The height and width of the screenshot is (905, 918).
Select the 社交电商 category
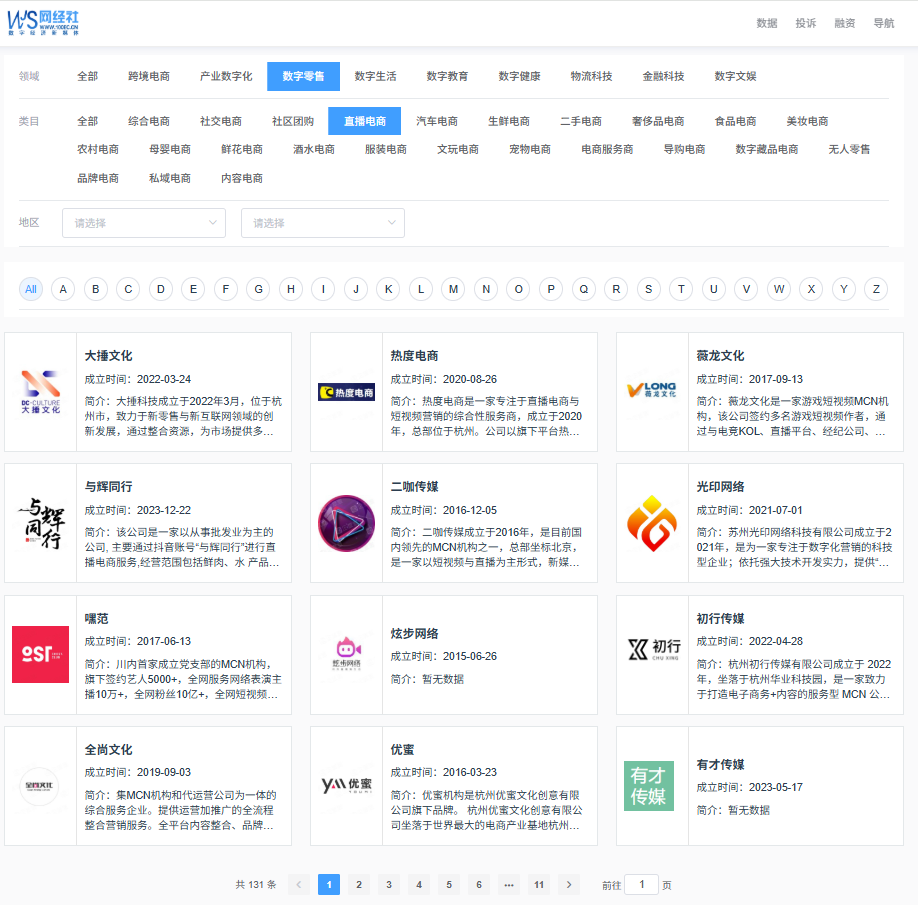coord(221,121)
